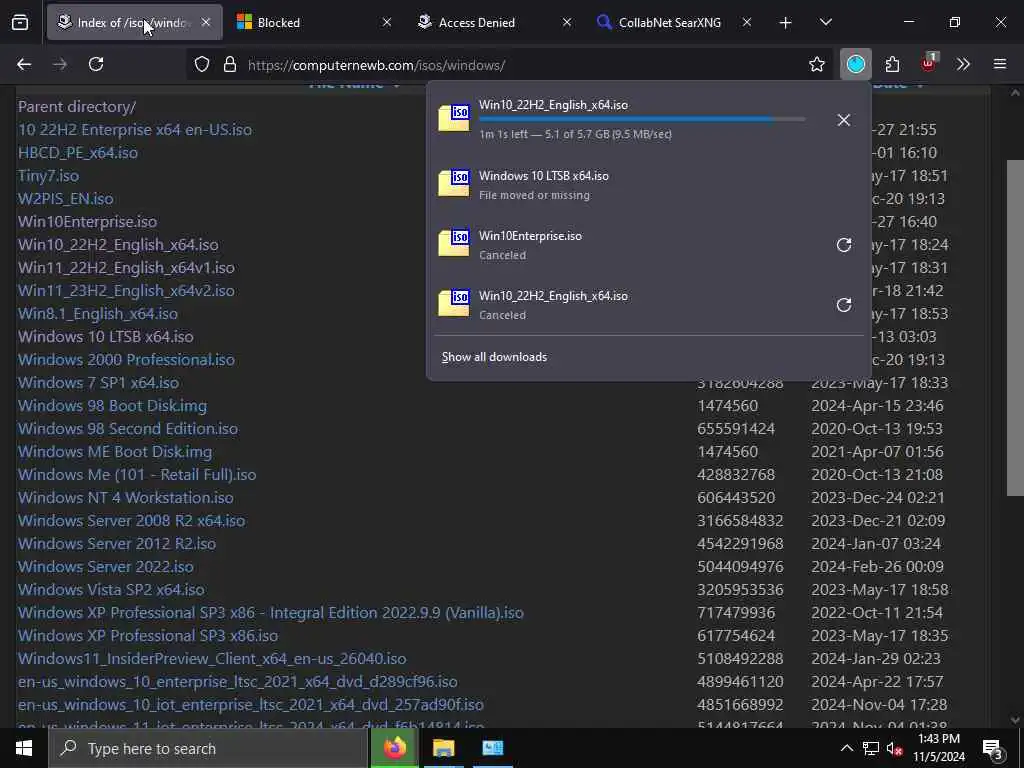Image resolution: width=1024 pixels, height=768 pixels.
Task: Cancel the active Win10_22H2 download
Action: click(844, 120)
